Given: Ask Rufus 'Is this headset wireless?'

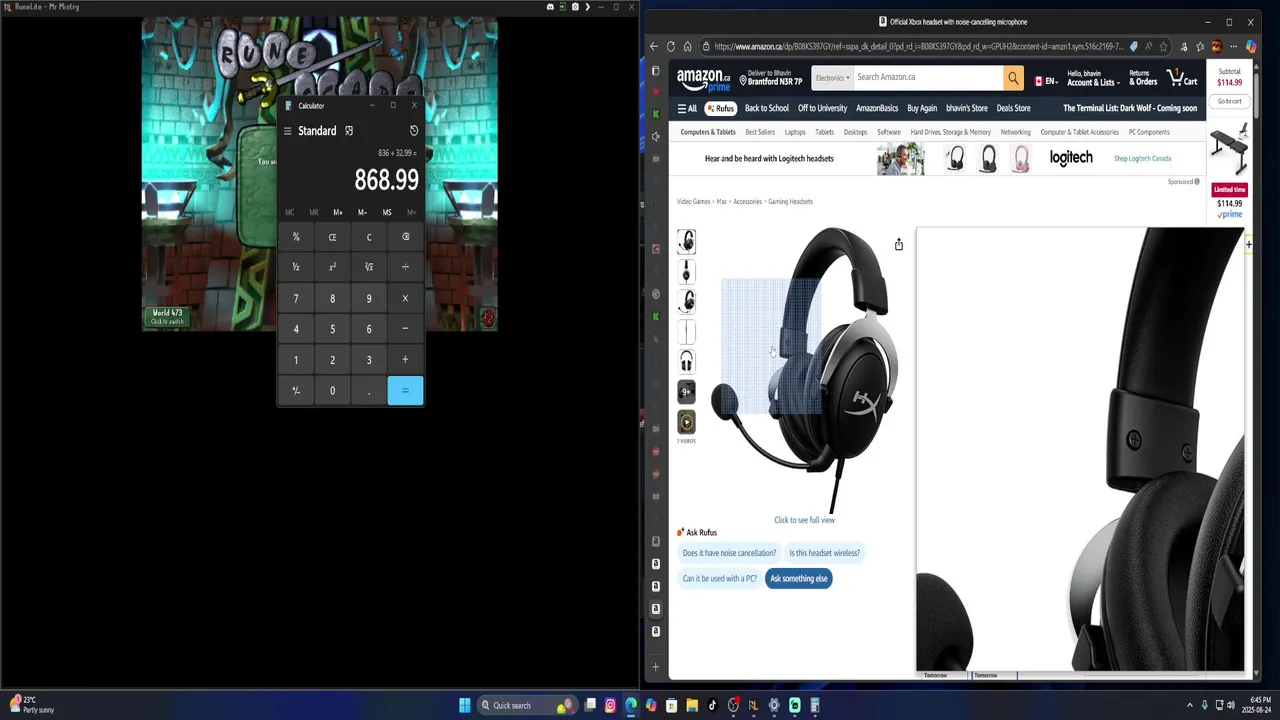Looking at the screenshot, I should coord(824,553).
